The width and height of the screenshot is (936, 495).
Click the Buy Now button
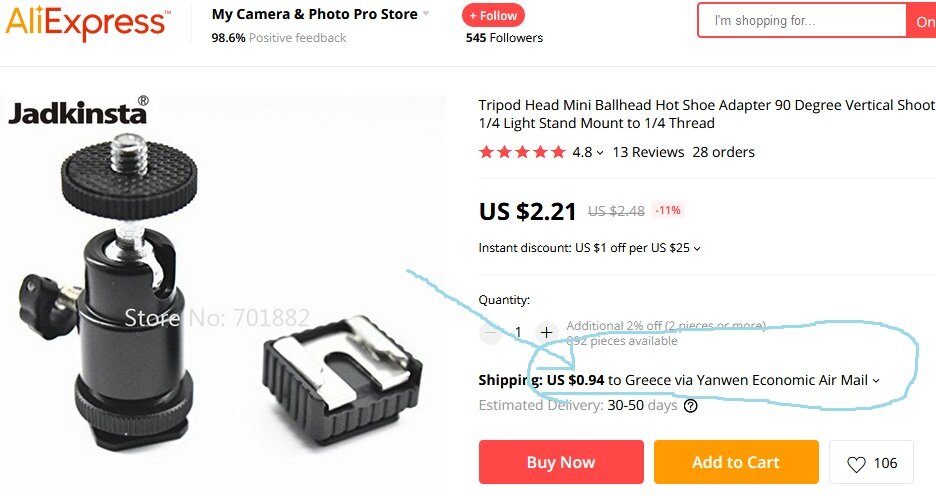coord(561,462)
